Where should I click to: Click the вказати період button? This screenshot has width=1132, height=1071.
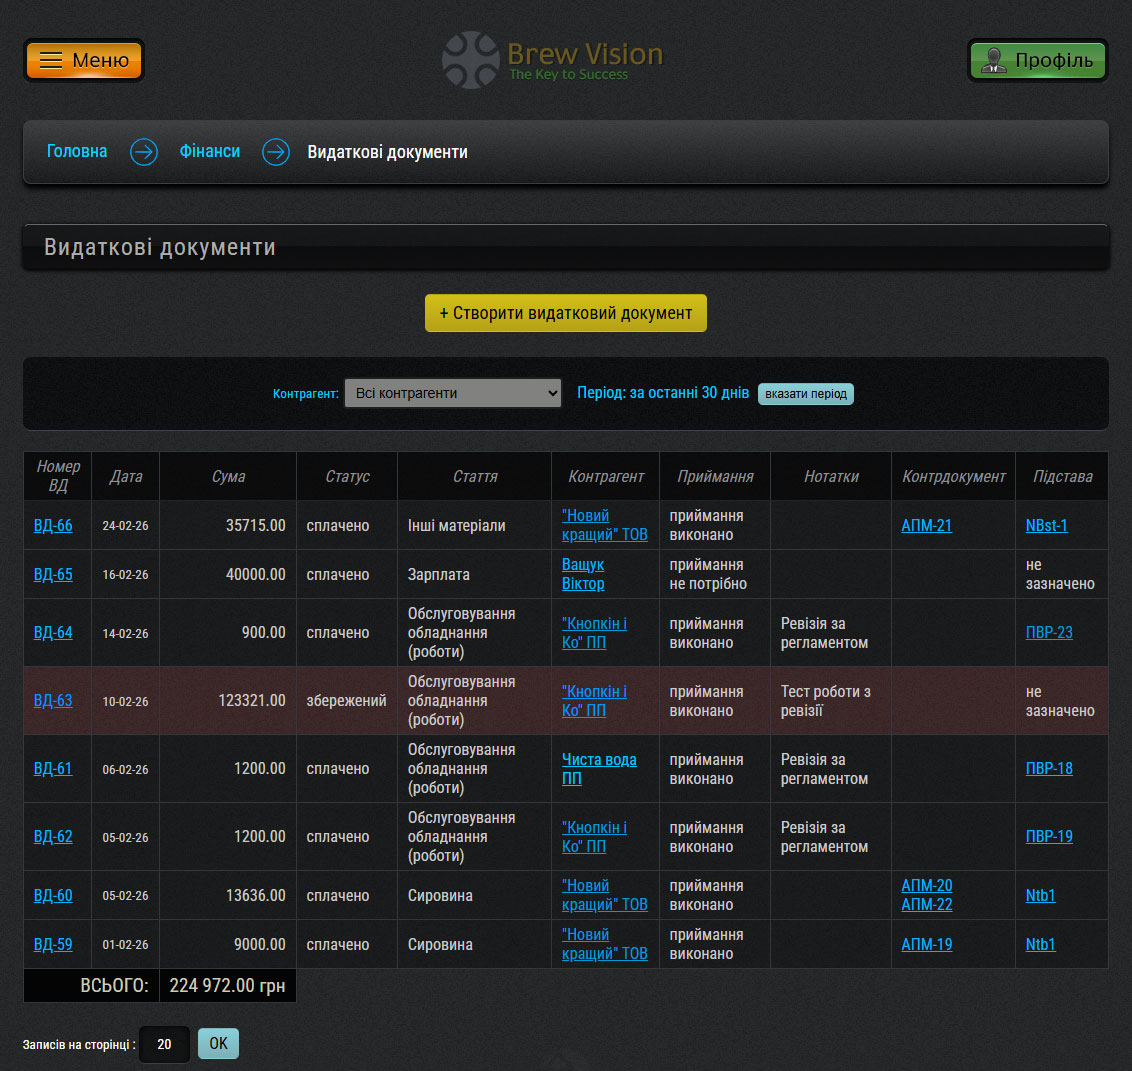click(x=805, y=394)
